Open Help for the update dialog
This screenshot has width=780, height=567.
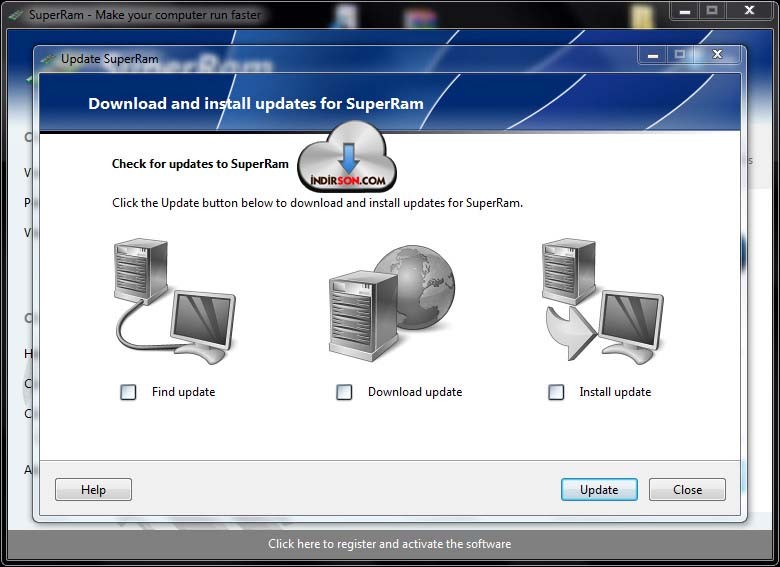point(94,489)
